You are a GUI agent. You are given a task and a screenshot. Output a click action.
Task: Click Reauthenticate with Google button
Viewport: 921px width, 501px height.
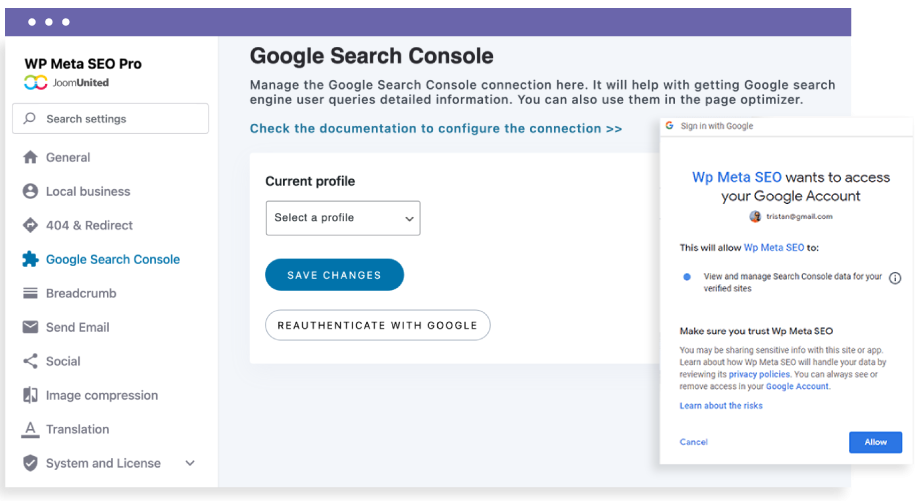tap(378, 325)
